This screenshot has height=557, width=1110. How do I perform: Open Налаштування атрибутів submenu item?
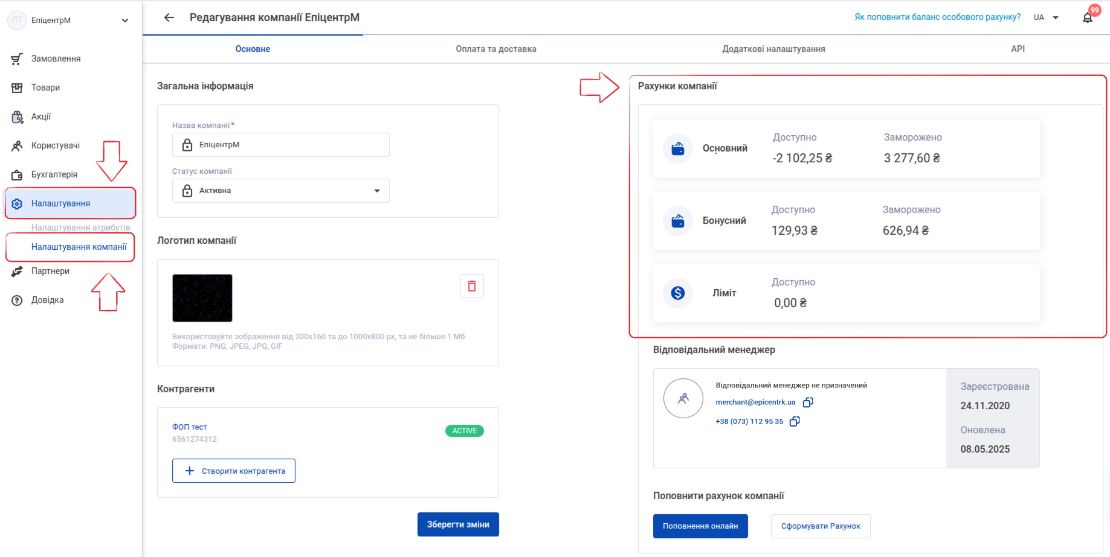pyautogui.click(x=80, y=229)
